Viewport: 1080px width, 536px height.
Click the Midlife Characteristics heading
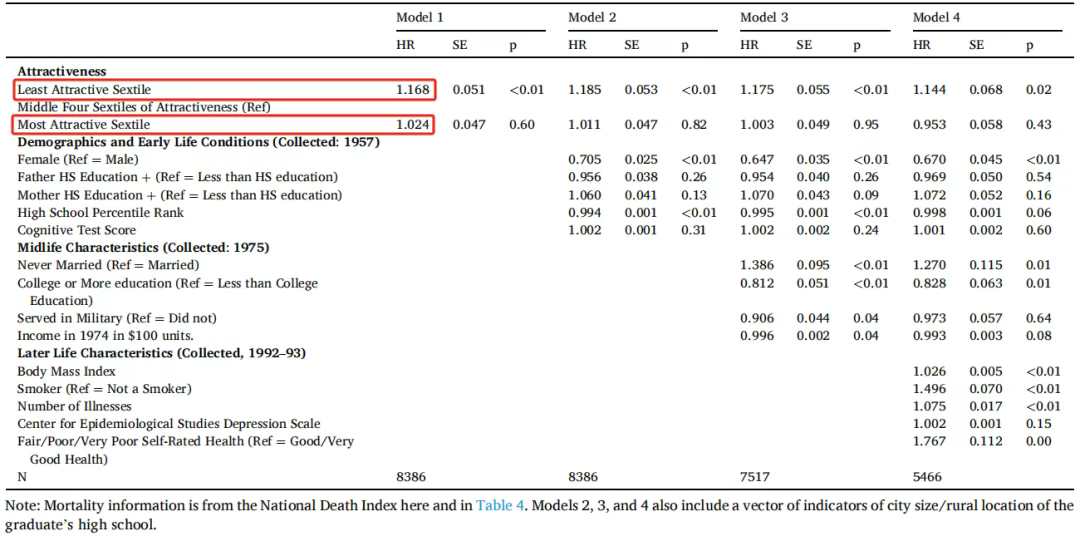(x=143, y=247)
